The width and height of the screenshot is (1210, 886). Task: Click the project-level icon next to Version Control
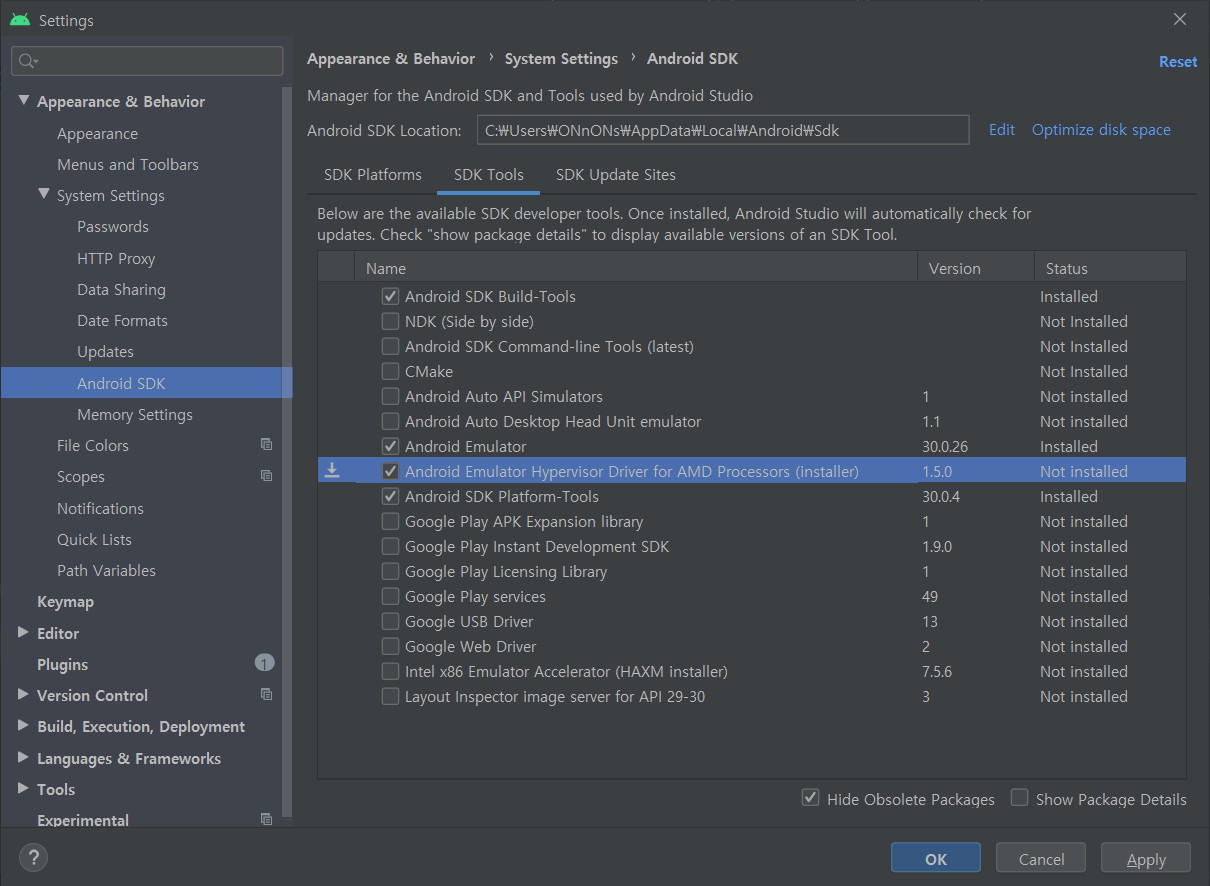pos(266,695)
